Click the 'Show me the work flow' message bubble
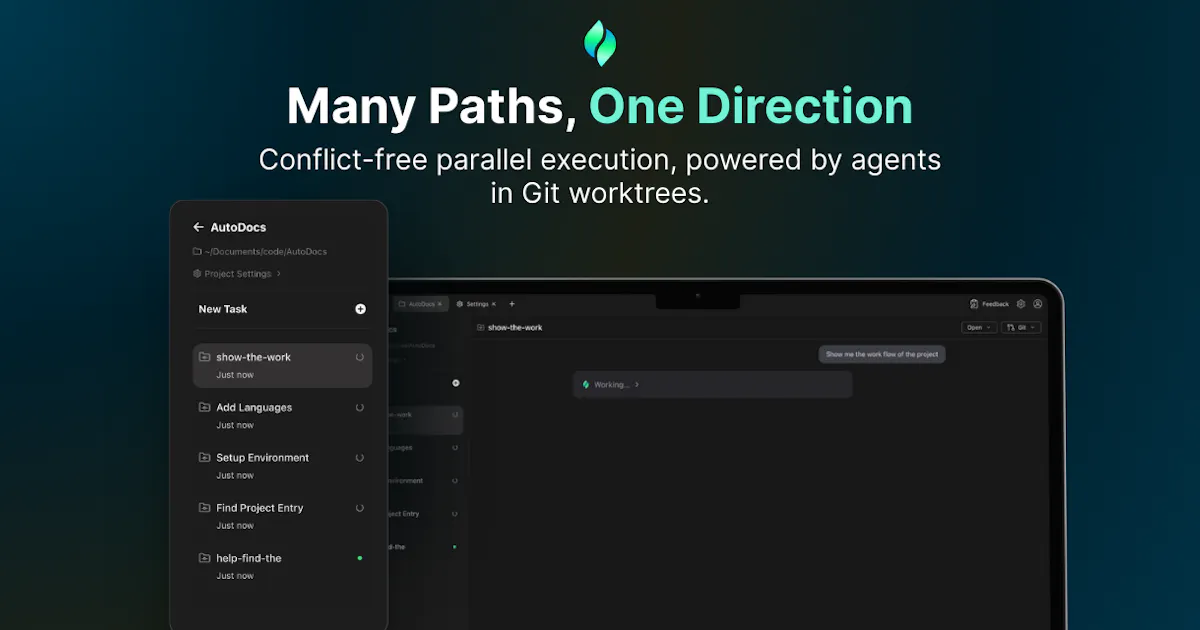The height and width of the screenshot is (630, 1200). coord(882,354)
